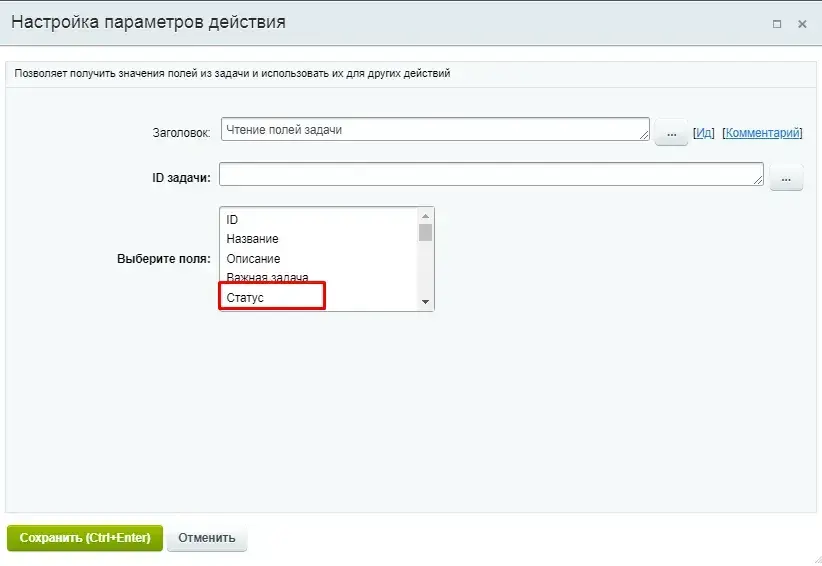The image size is (822, 566).
Task: Select Название in the fields list
Action: click(319, 239)
